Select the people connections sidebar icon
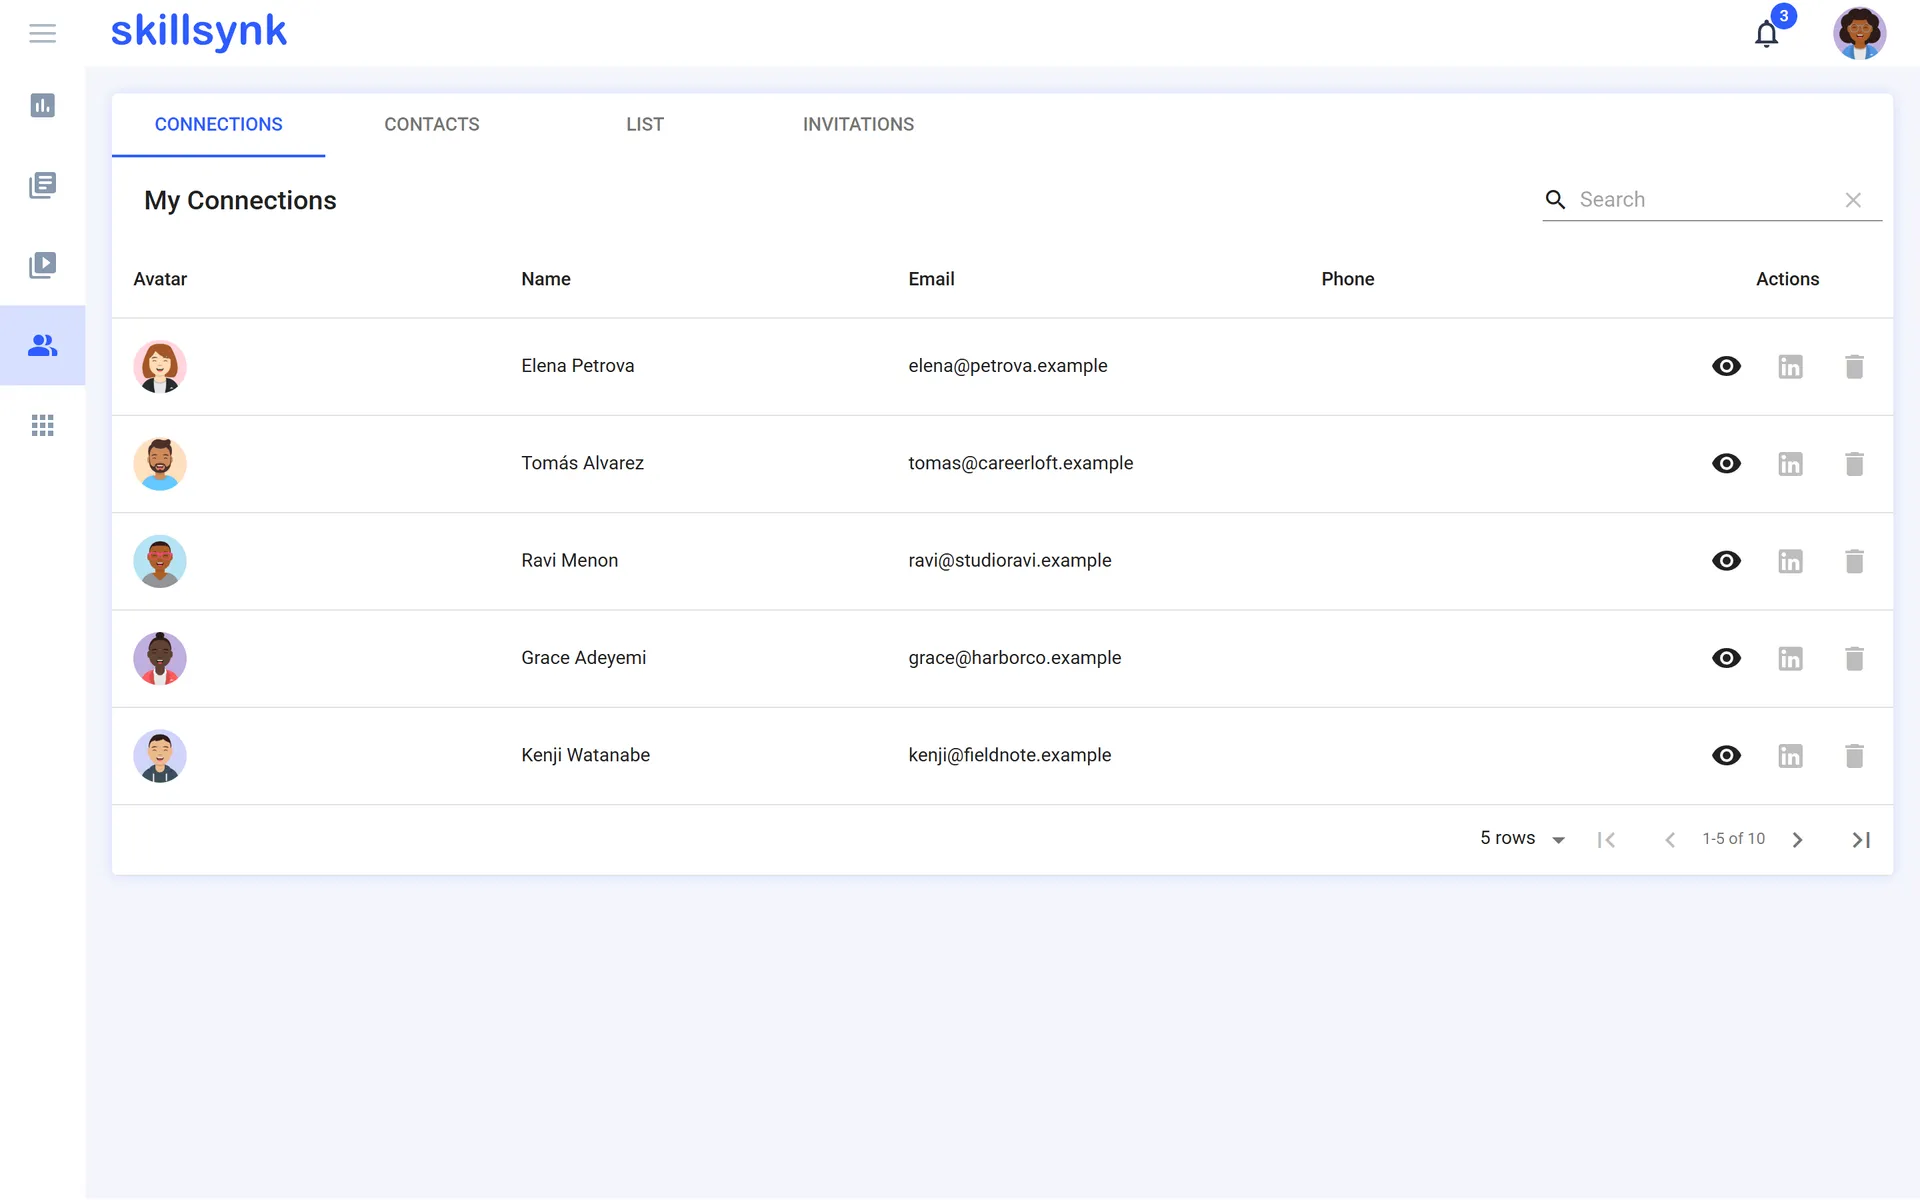The width and height of the screenshot is (1920, 1200). [x=42, y=345]
